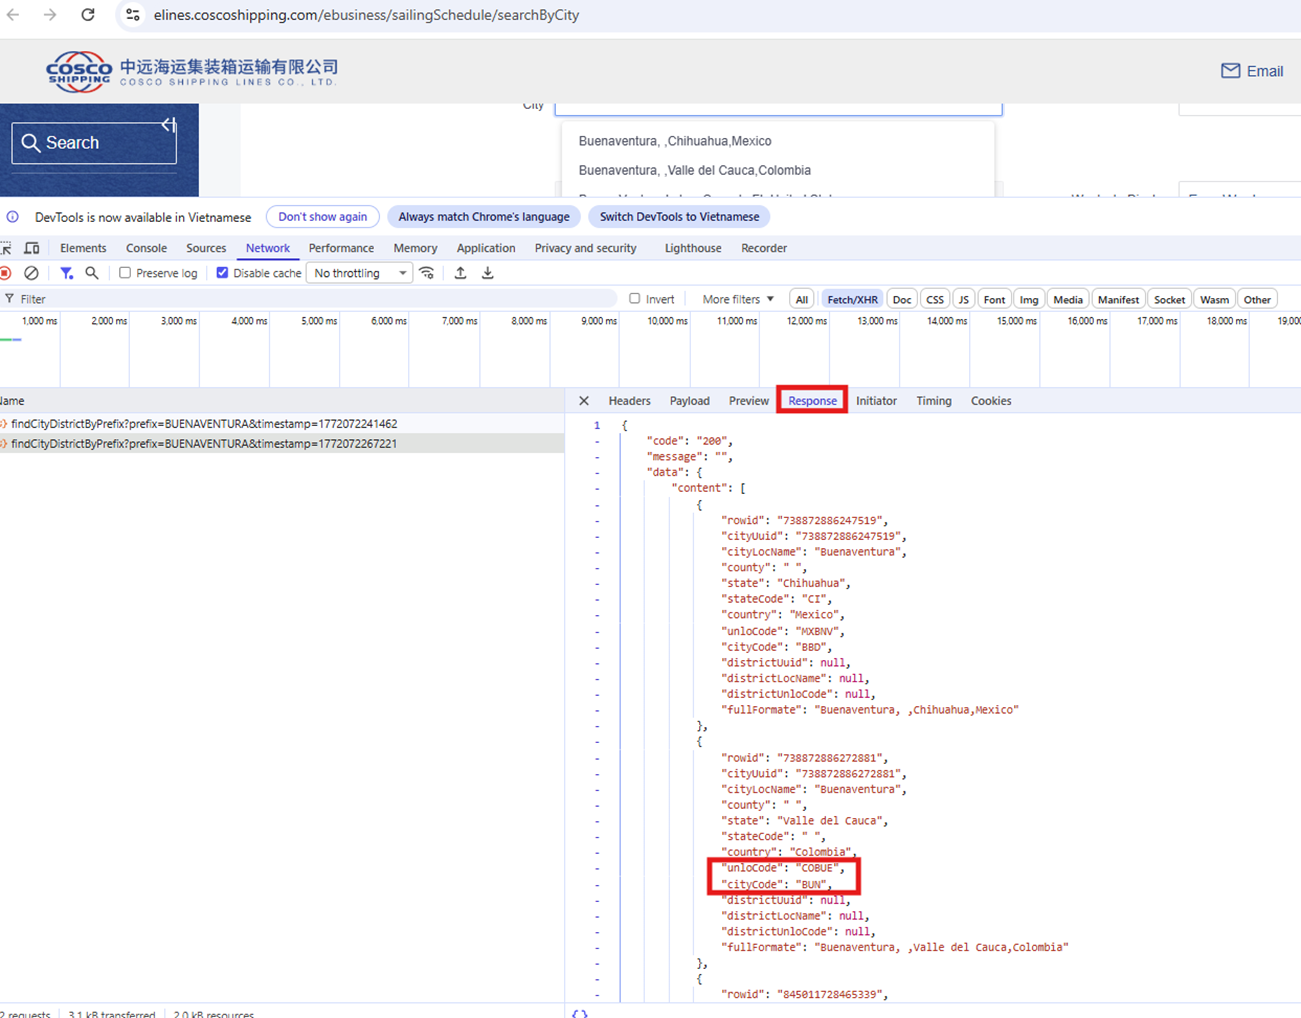Expand the More filters dropdown
Viewport: 1301px width, 1018px height.
click(x=738, y=299)
